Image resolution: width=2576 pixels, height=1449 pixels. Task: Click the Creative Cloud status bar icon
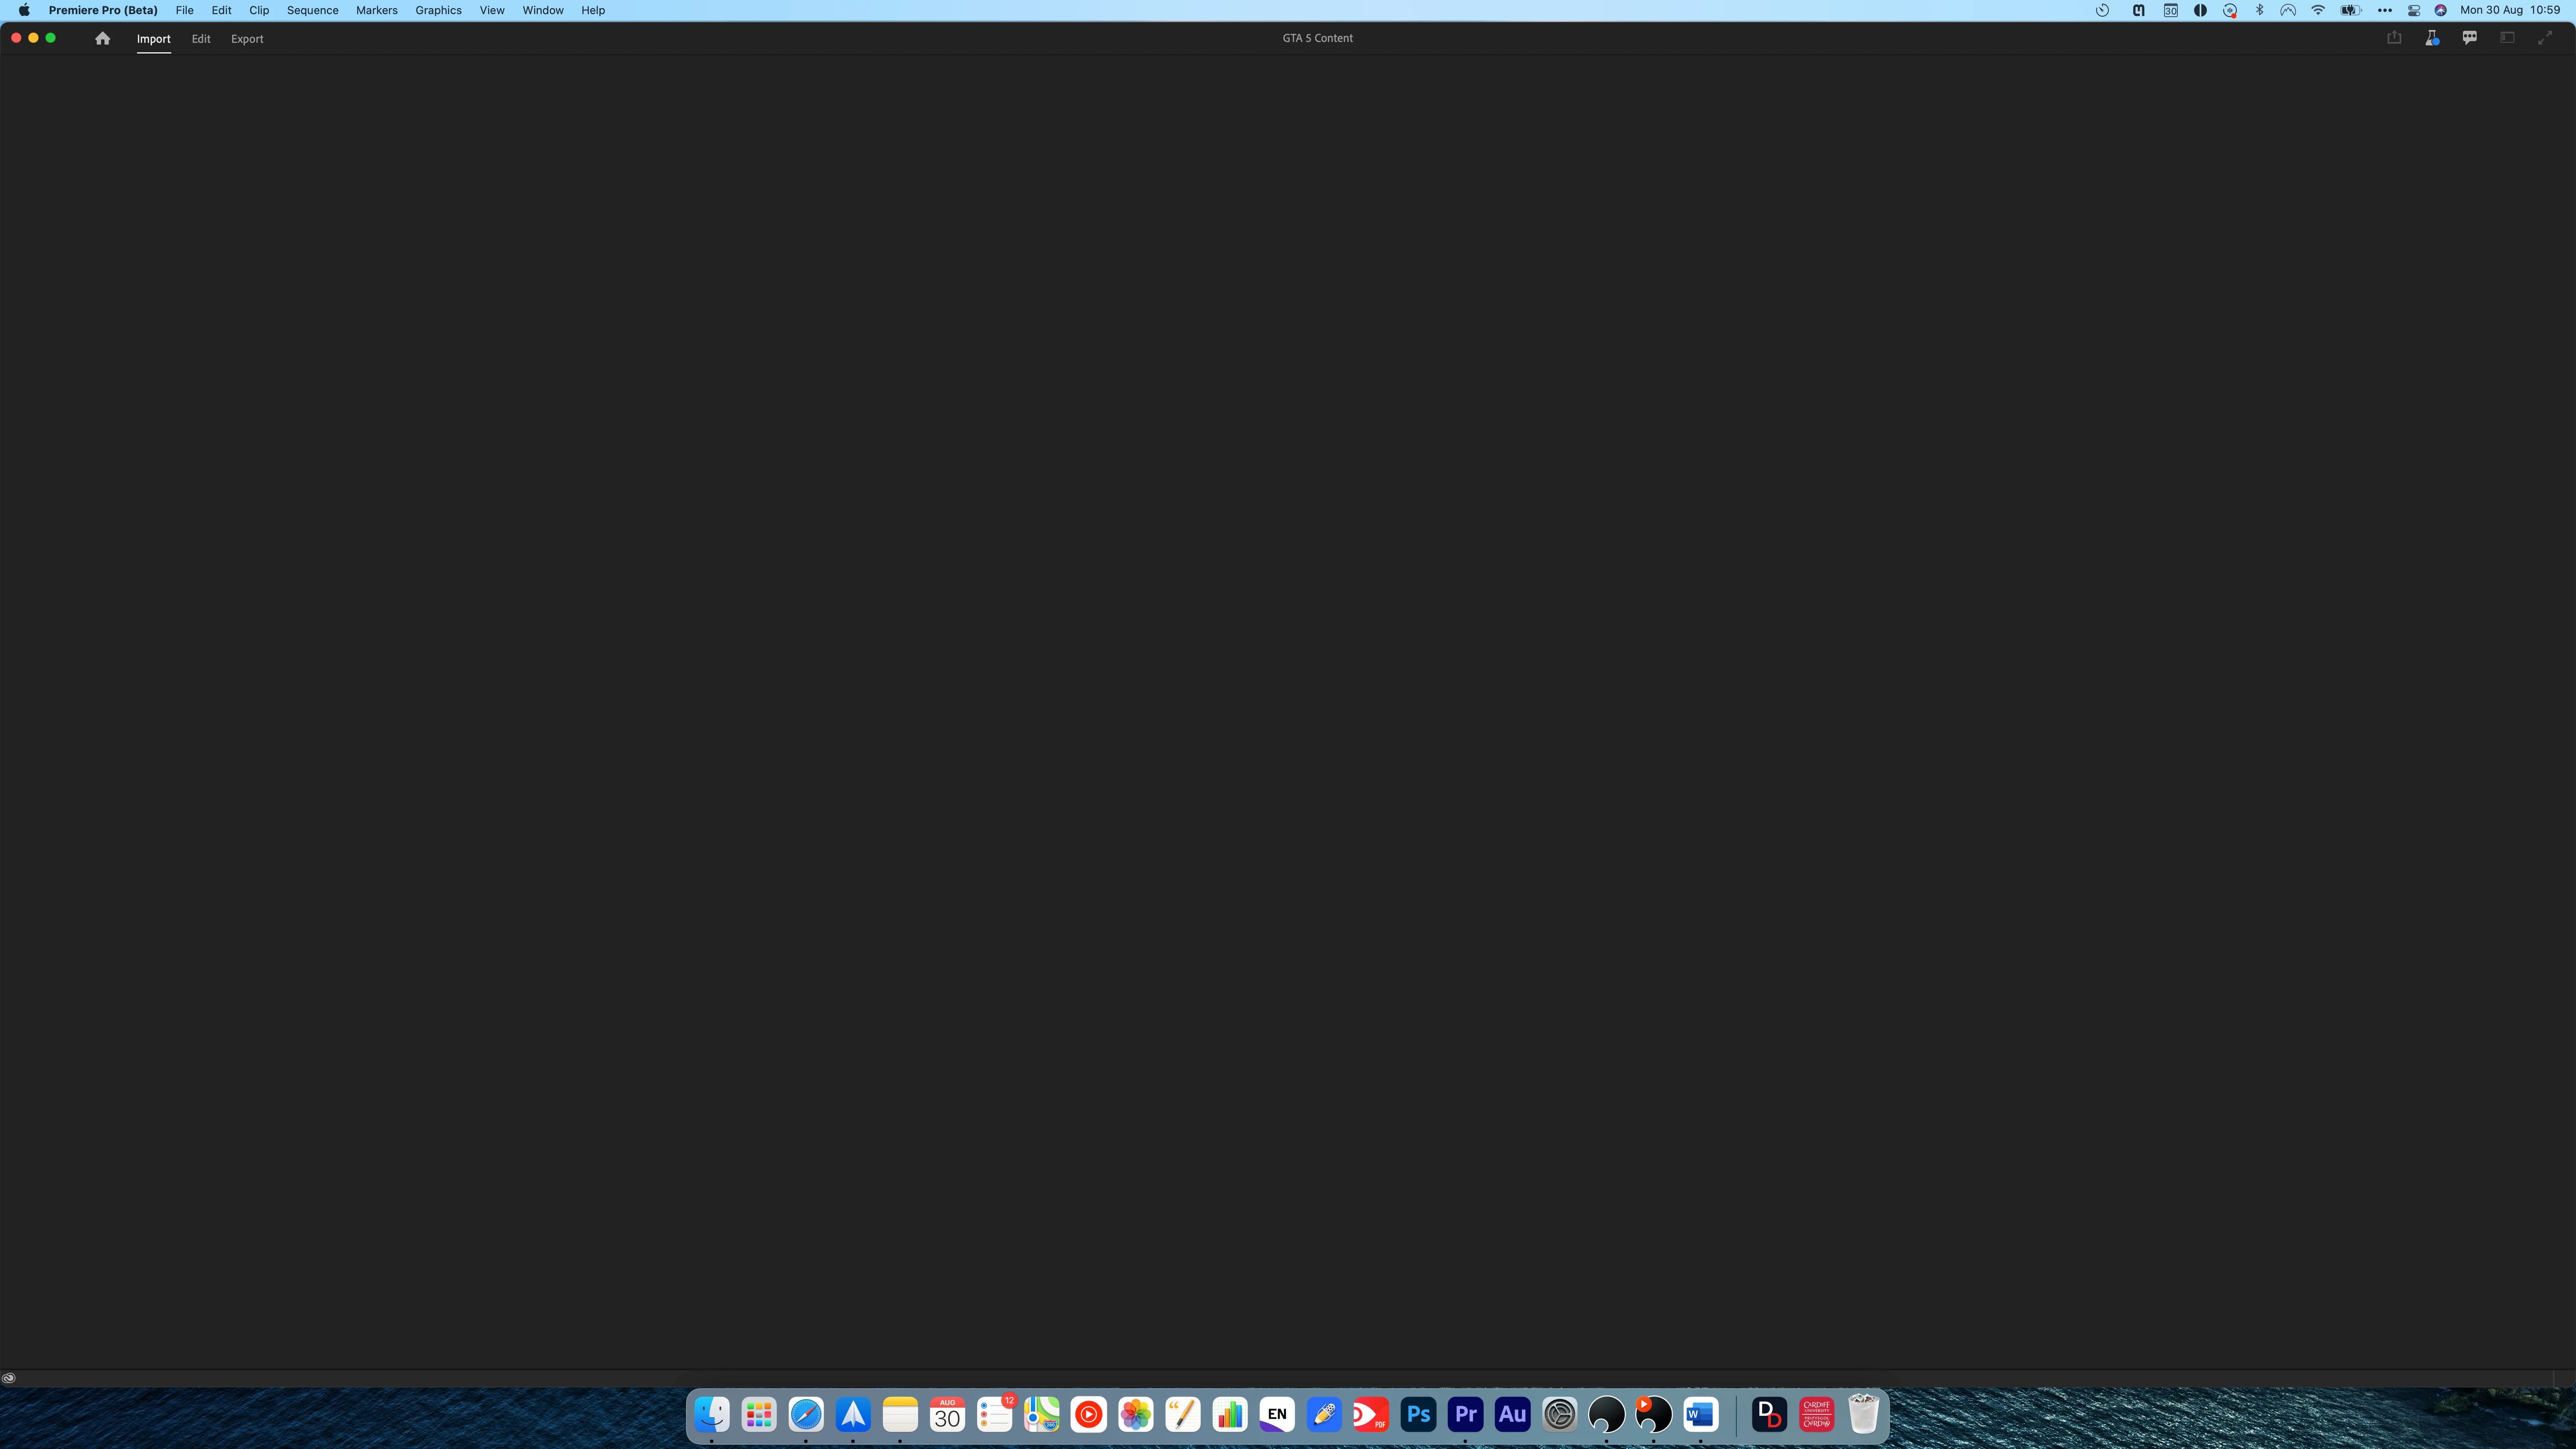[x=9, y=1378]
